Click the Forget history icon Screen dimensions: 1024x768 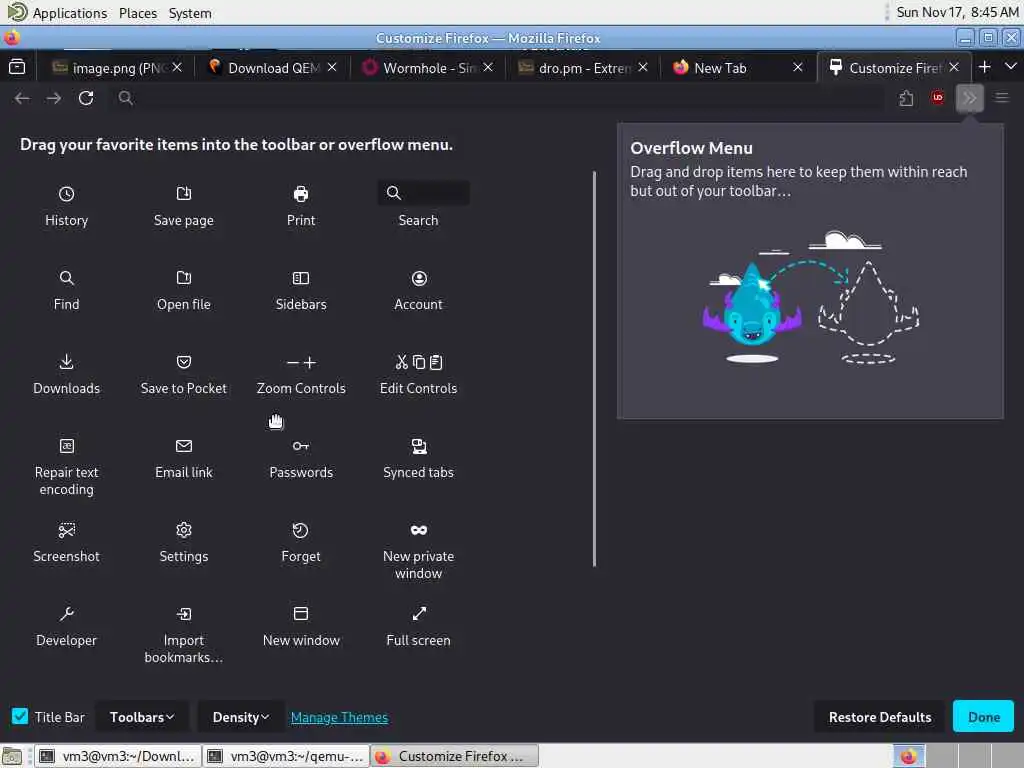[300, 530]
